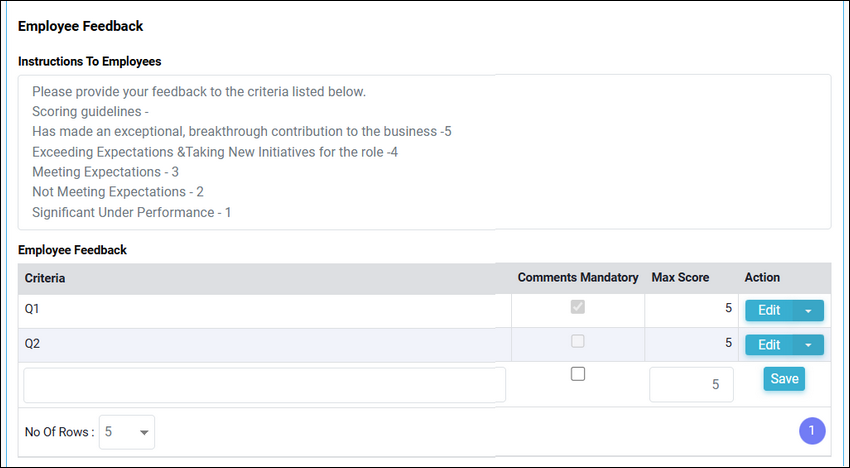Go to page 1 in pagination
Image resolution: width=850 pixels, height=468 pixels.
tap(812, 431)
